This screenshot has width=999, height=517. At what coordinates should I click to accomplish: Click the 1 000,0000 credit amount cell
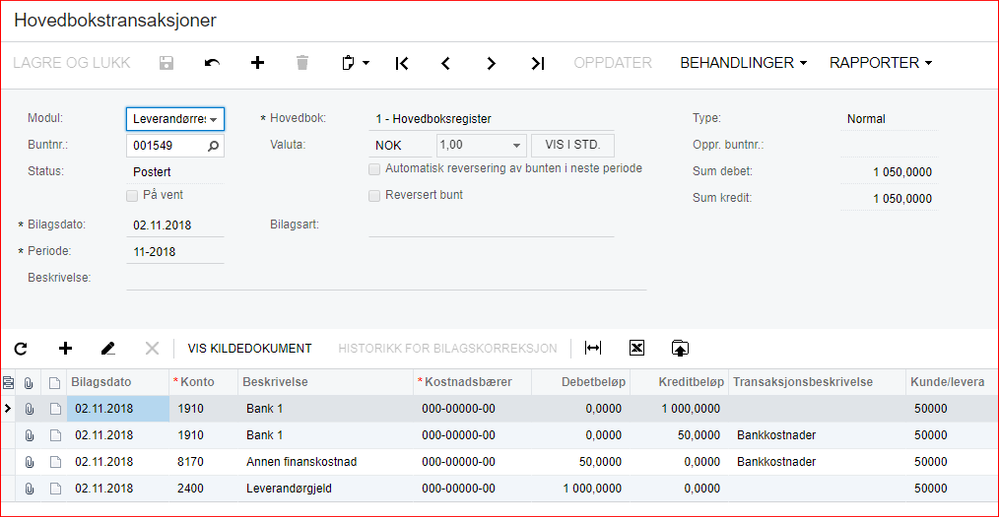[679, 409]
